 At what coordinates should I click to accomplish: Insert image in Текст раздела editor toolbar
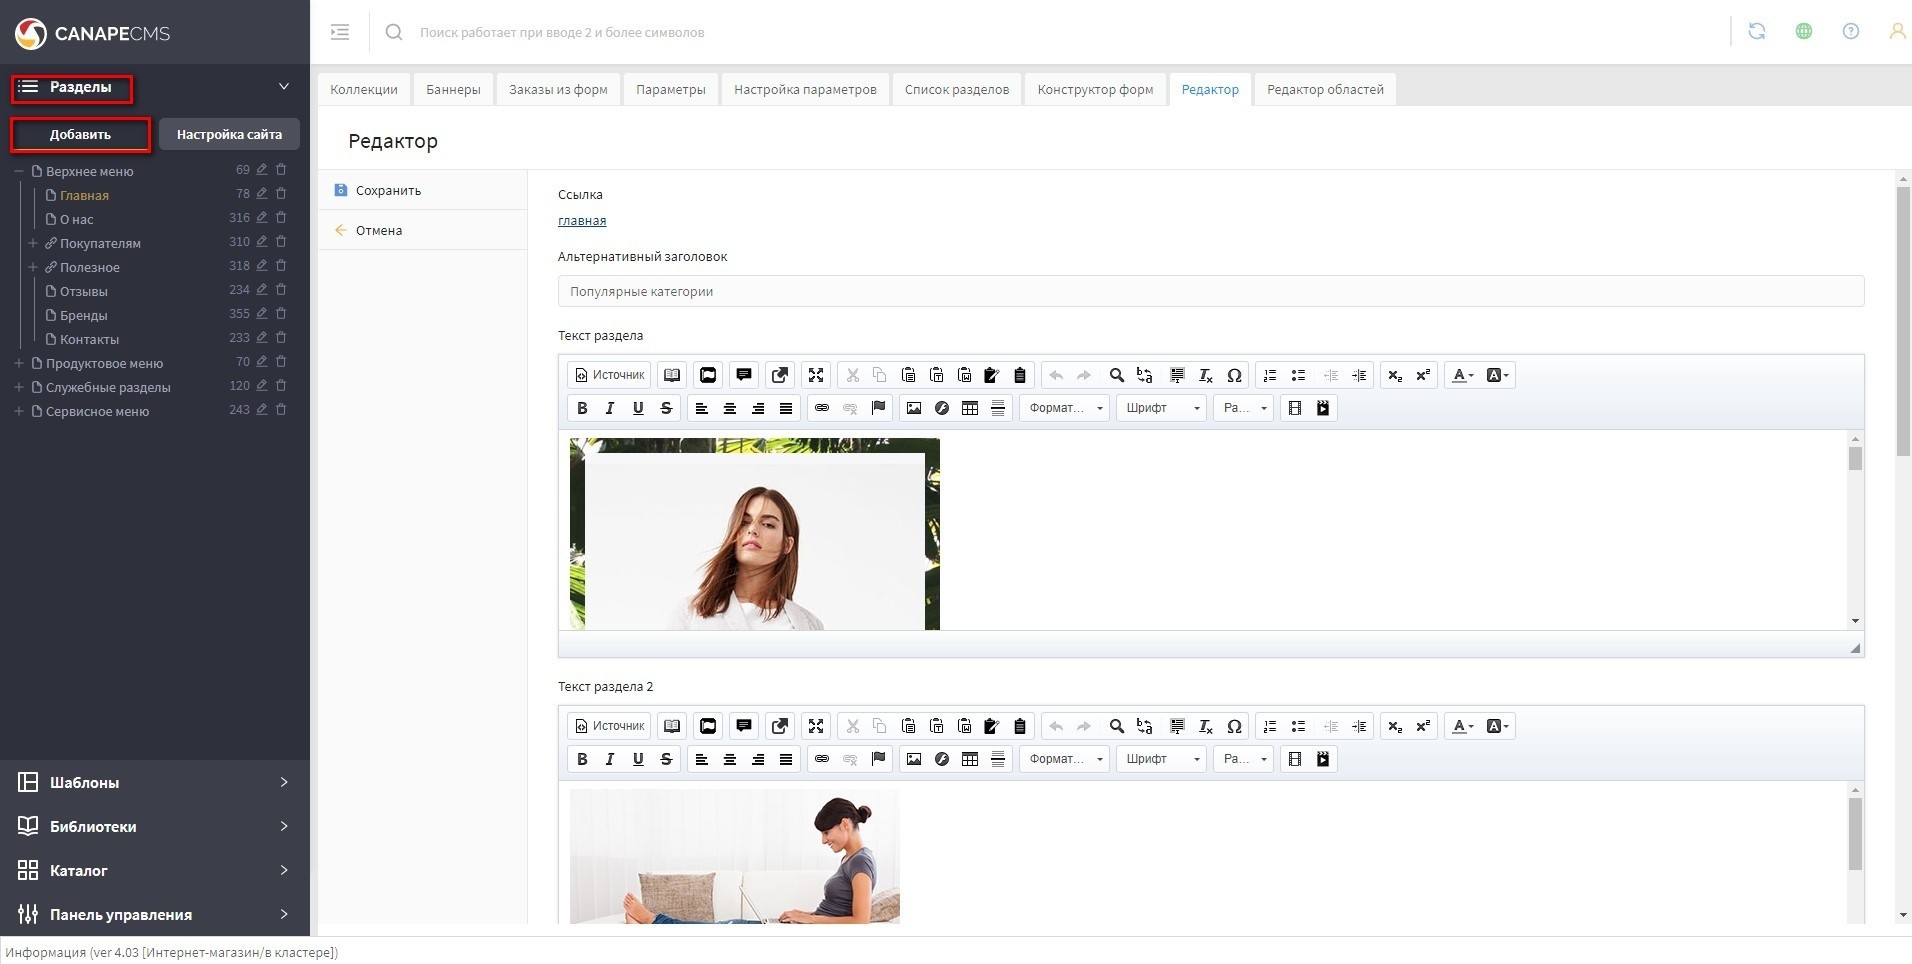913,408
